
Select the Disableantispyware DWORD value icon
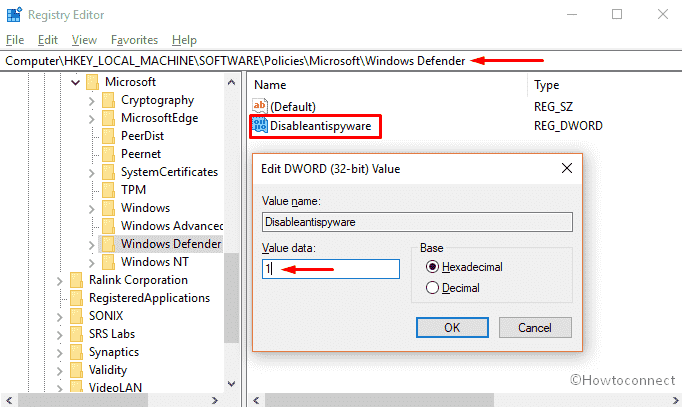260,126
